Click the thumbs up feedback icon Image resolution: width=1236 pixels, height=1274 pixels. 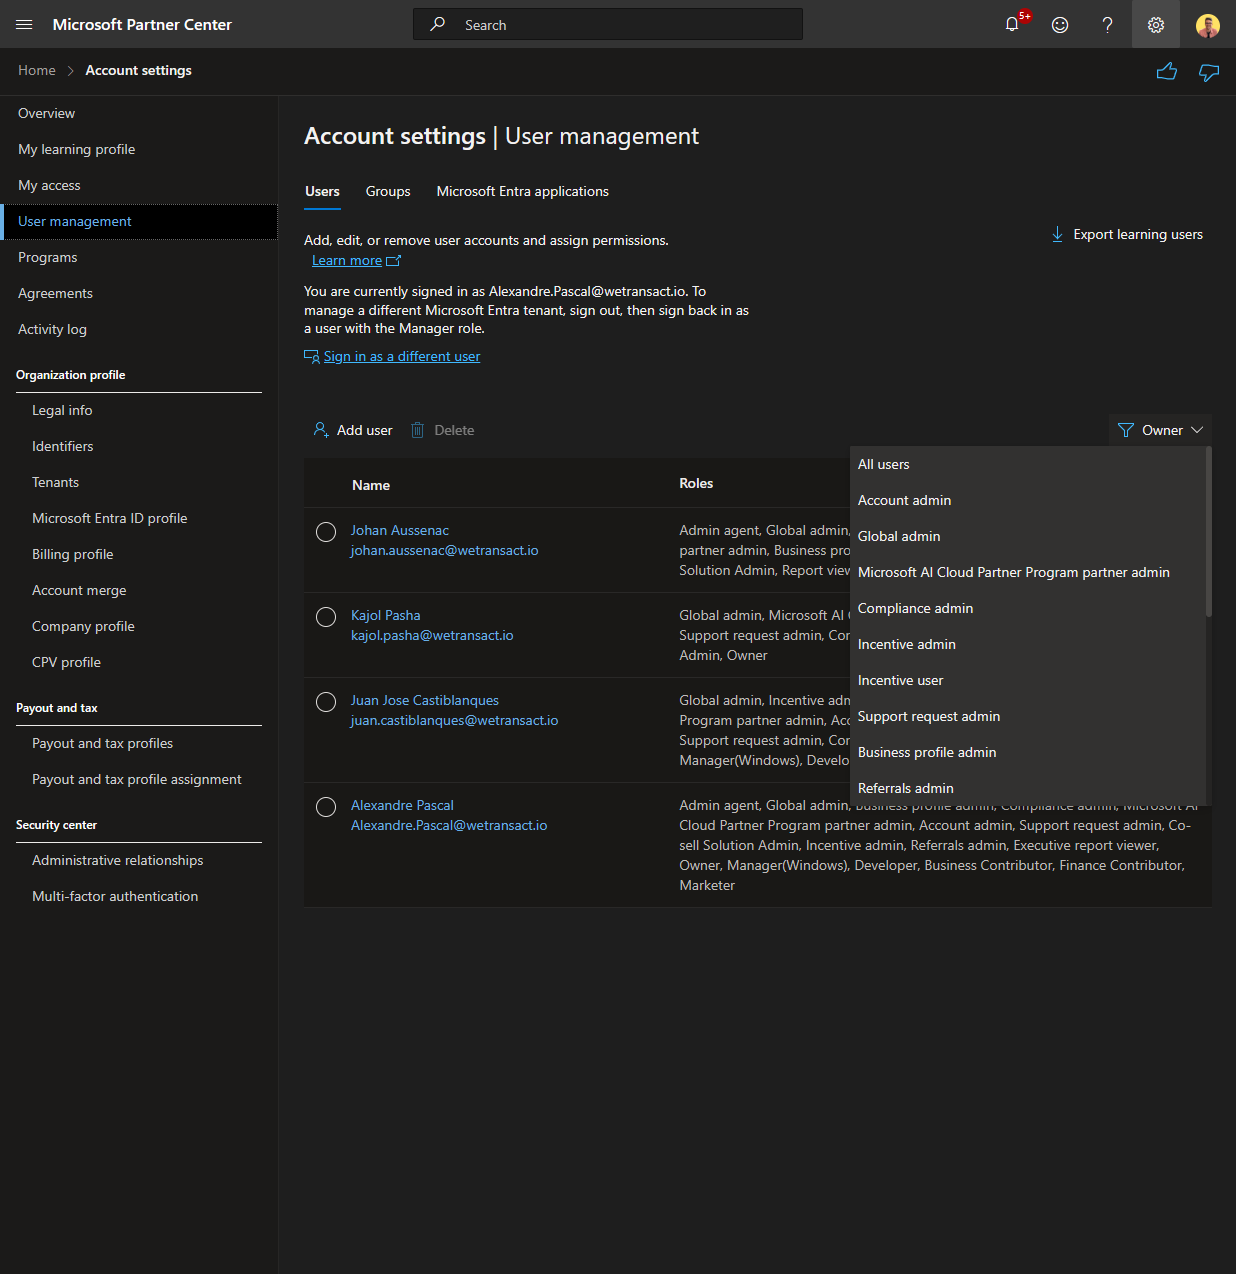(1166, 71)
